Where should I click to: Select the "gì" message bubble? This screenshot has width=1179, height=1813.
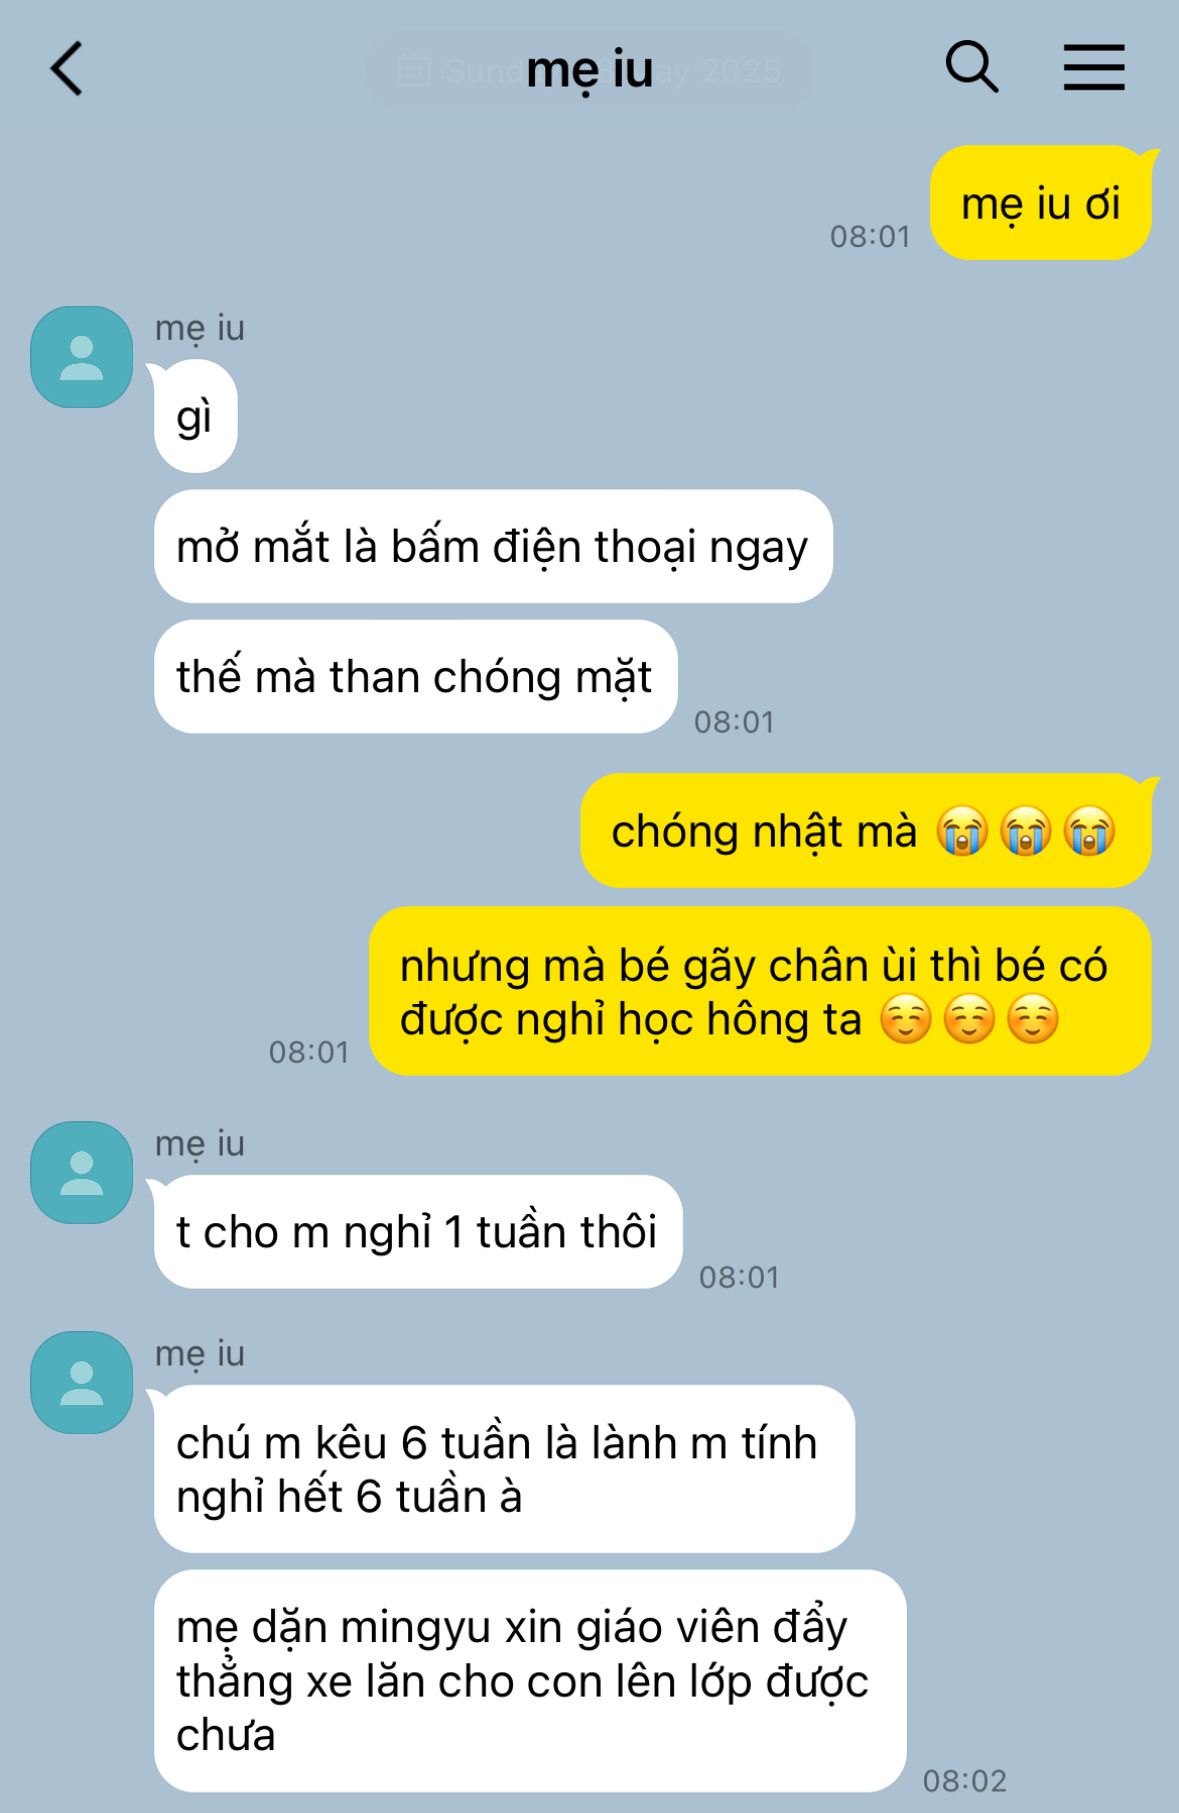tap(195, 416)
